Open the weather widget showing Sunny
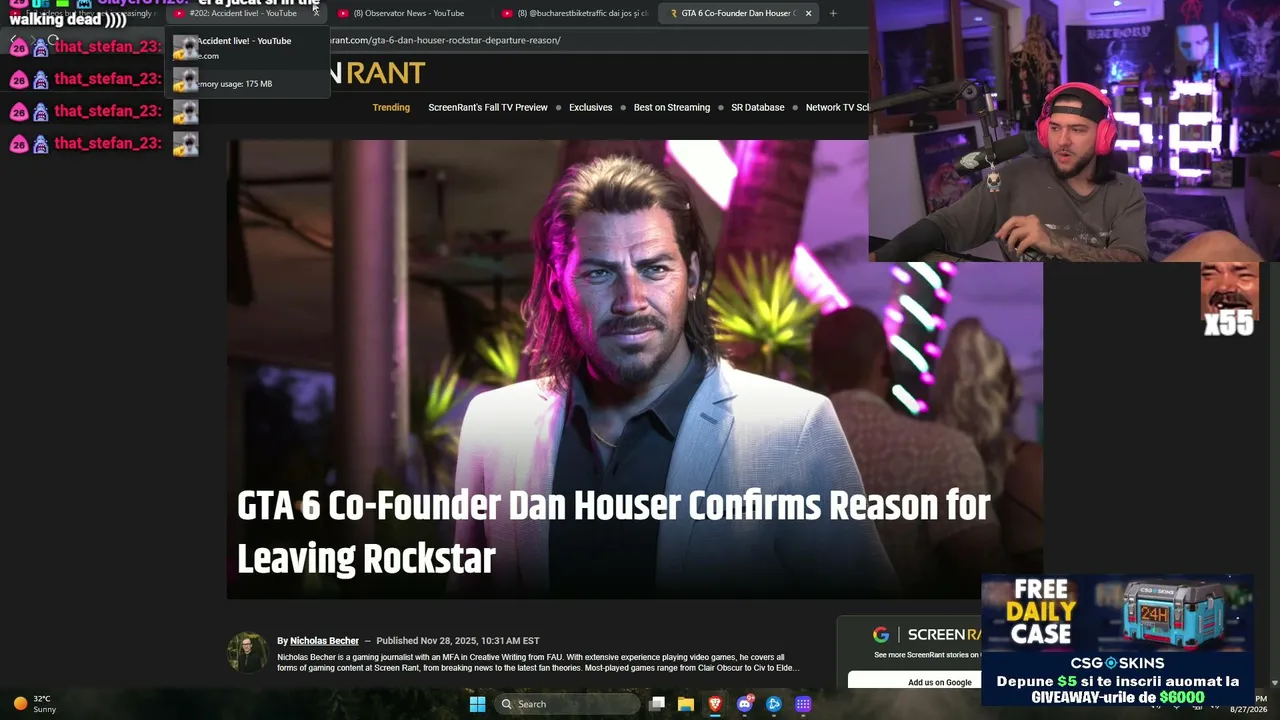Image resolution: width=1280 pixels, height=720 pixels. [34, 704]
